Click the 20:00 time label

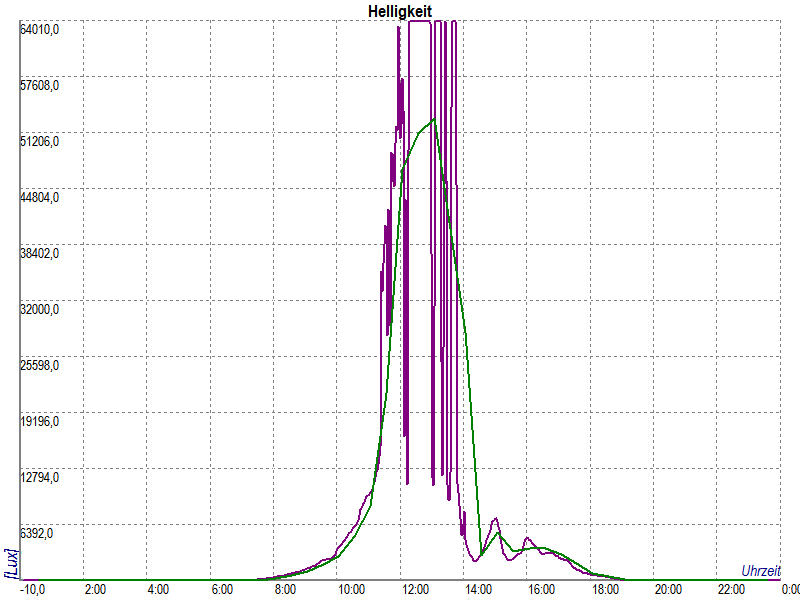[668, 590]
